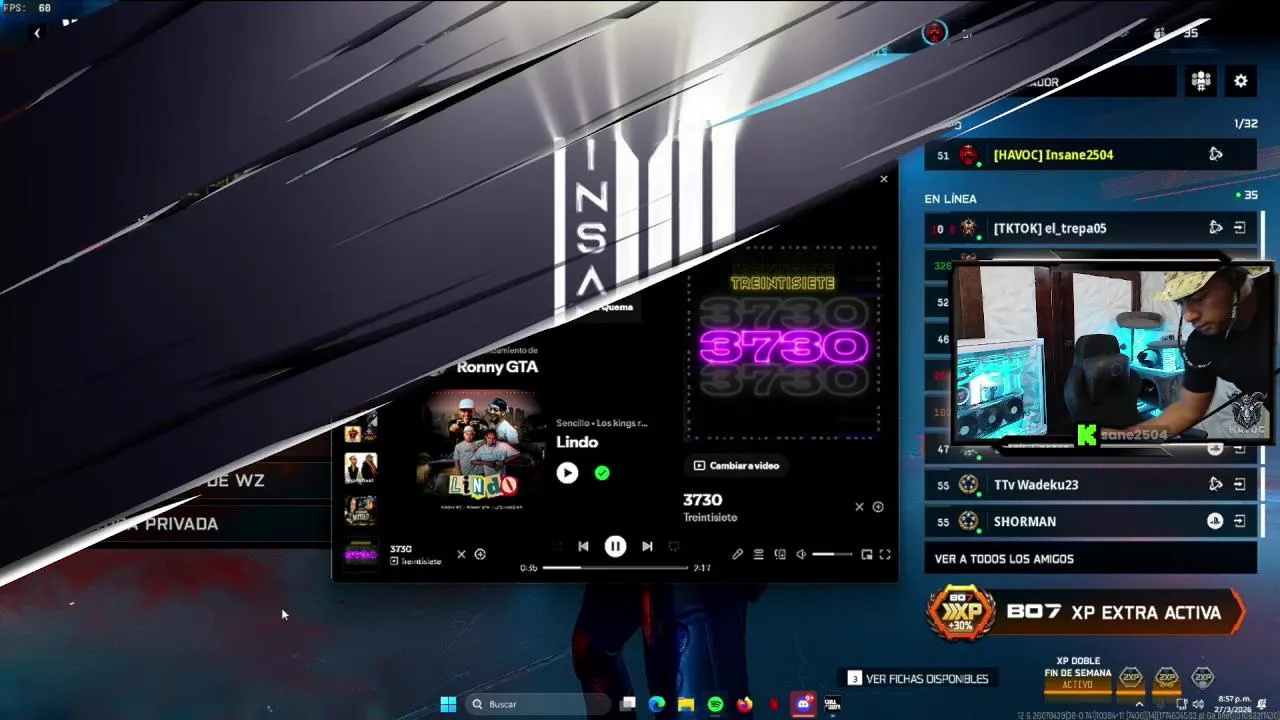The width and height of the screenshot is (1280, 720).
Task: Click the X next to 3730 Treintisiete in the right panel
Action: (x=859, y=507)
